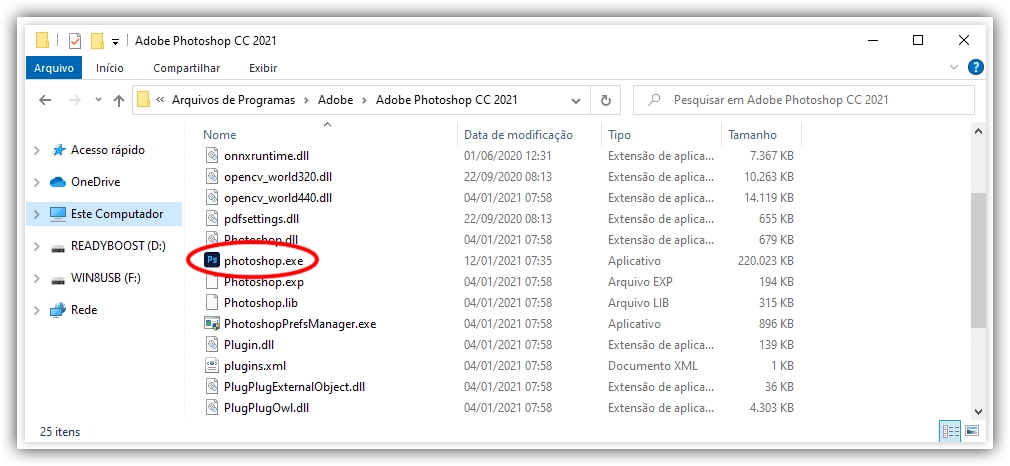Select plugins.xml file name
Screen dimensions: 1010x466
(254, 365)
